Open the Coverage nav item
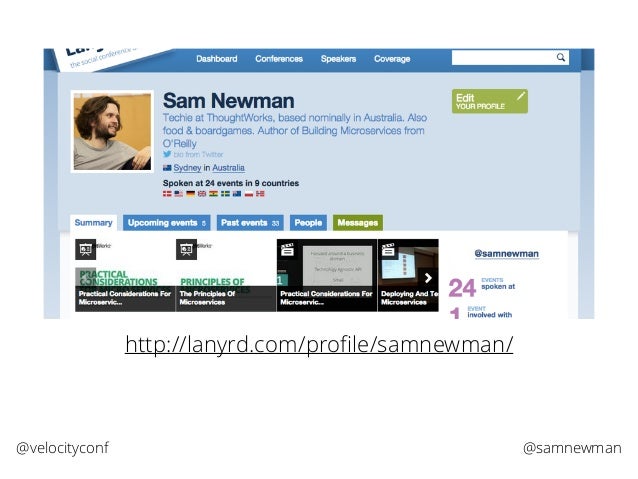Viewport: 638px width, 479px height. [392, 59]
